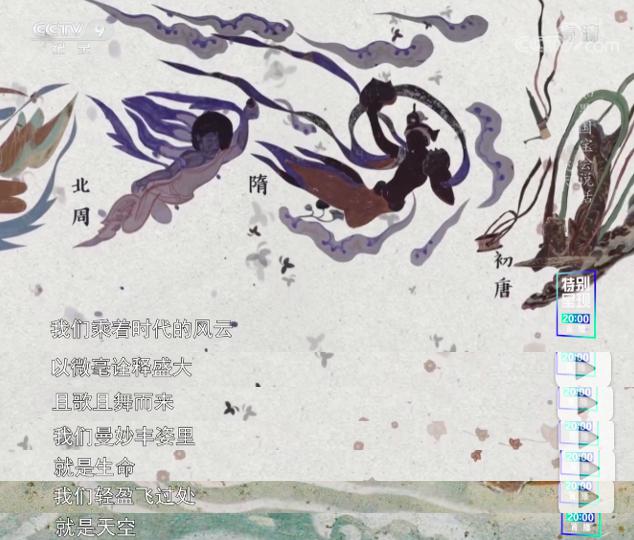Click the lyric line 就是生命
This screenshot has height=540, width=634.
(x=94, y=466)
